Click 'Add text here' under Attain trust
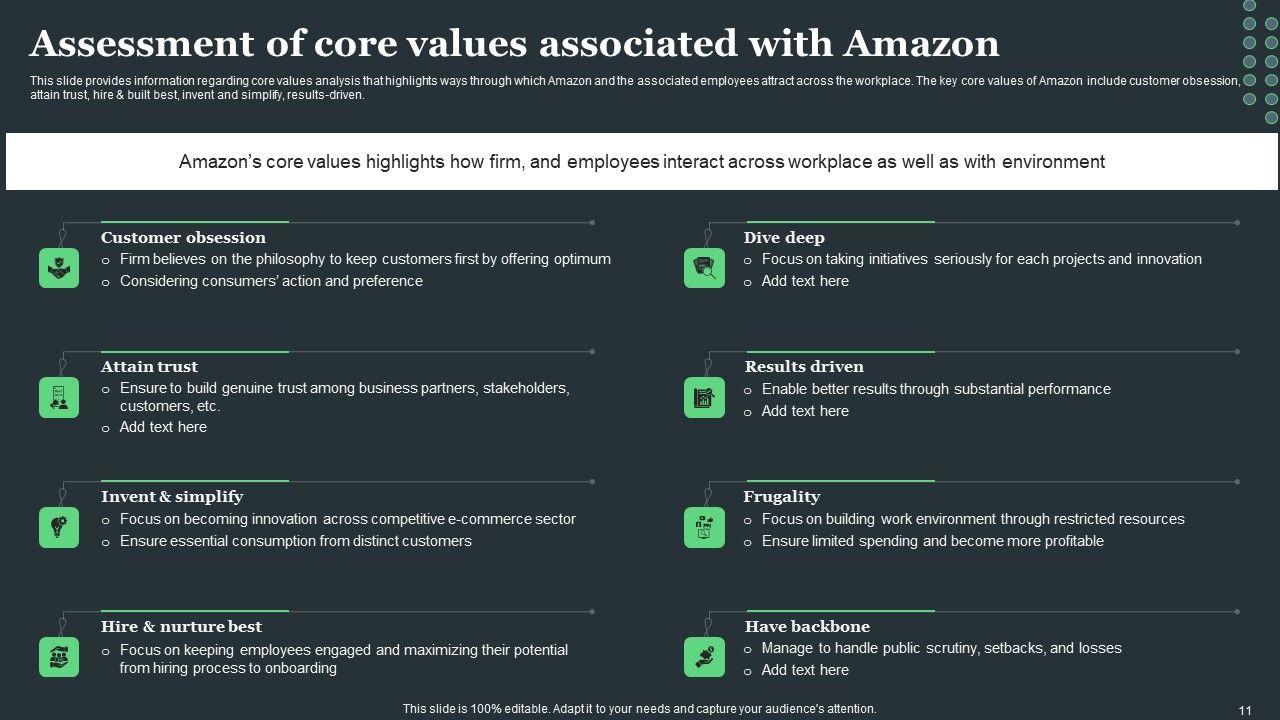This screenshot has height=720, width=1280. 163,427
